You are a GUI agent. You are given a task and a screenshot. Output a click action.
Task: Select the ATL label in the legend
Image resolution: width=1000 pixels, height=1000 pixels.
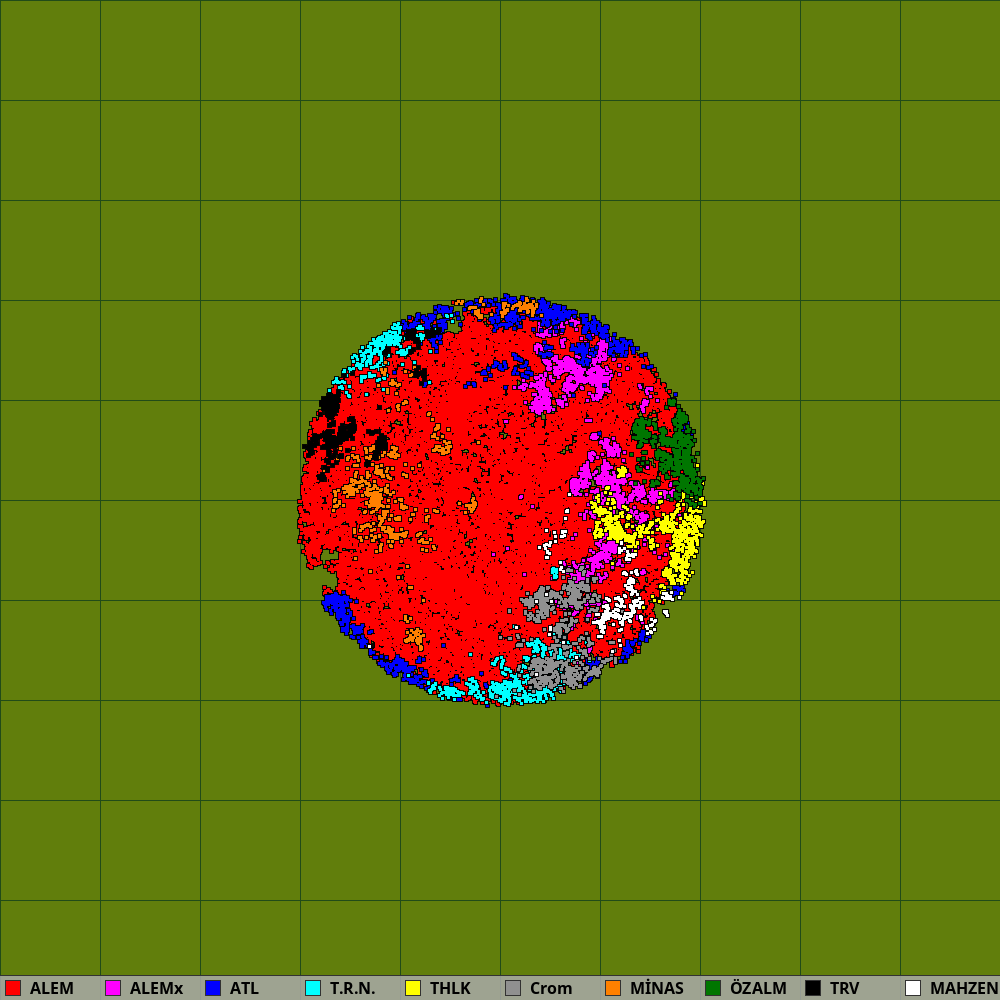point(244,989)
